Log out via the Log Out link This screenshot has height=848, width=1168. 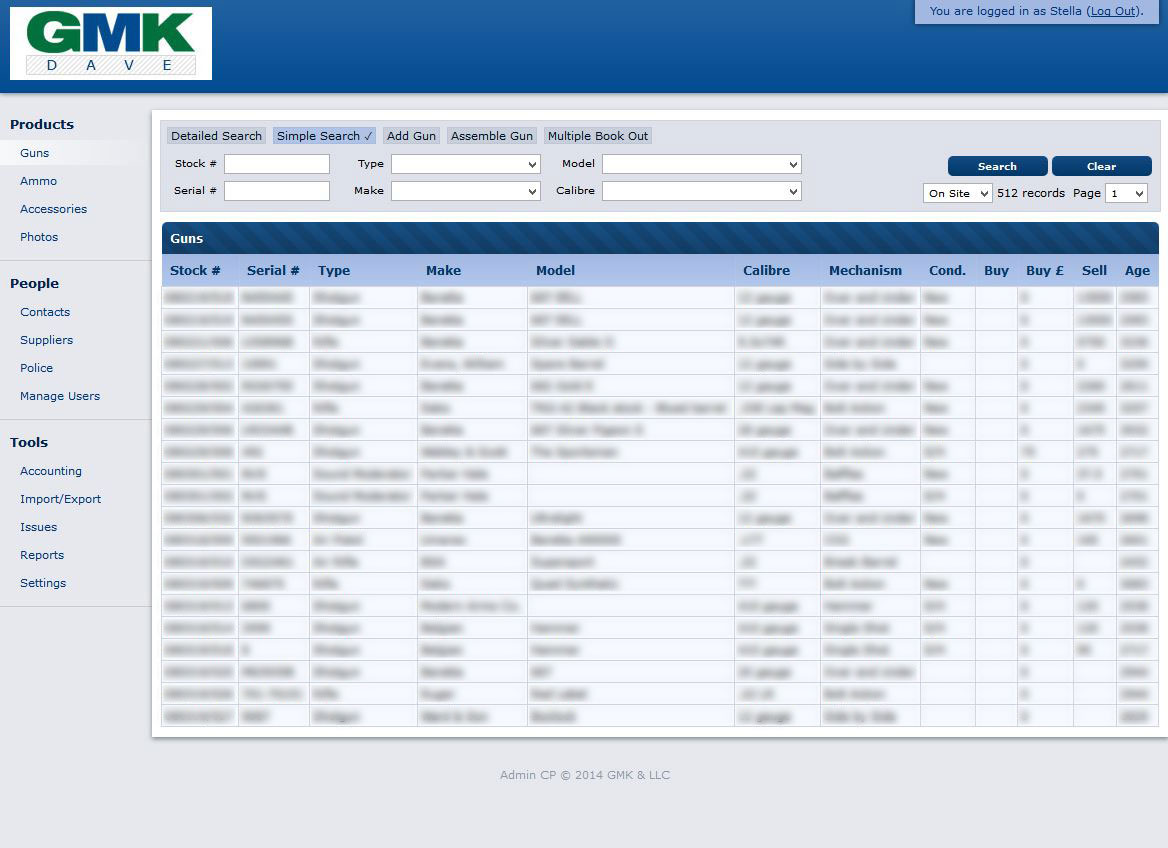[1113, 11]
